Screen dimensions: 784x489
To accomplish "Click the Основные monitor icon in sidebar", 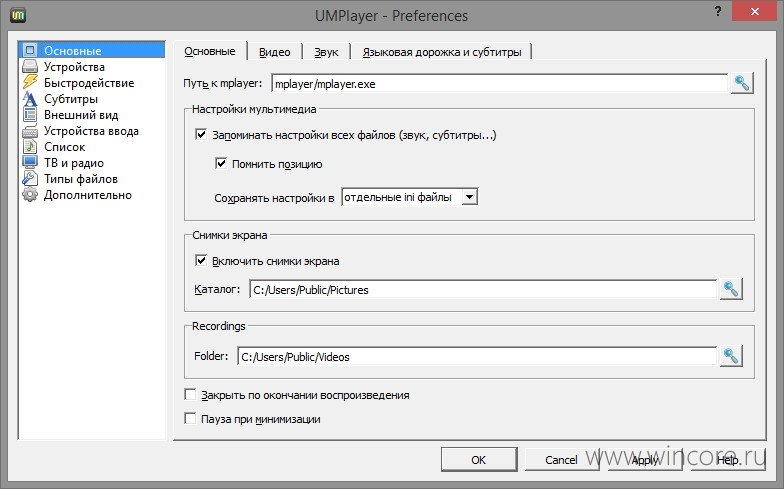I will pos(30,50).
